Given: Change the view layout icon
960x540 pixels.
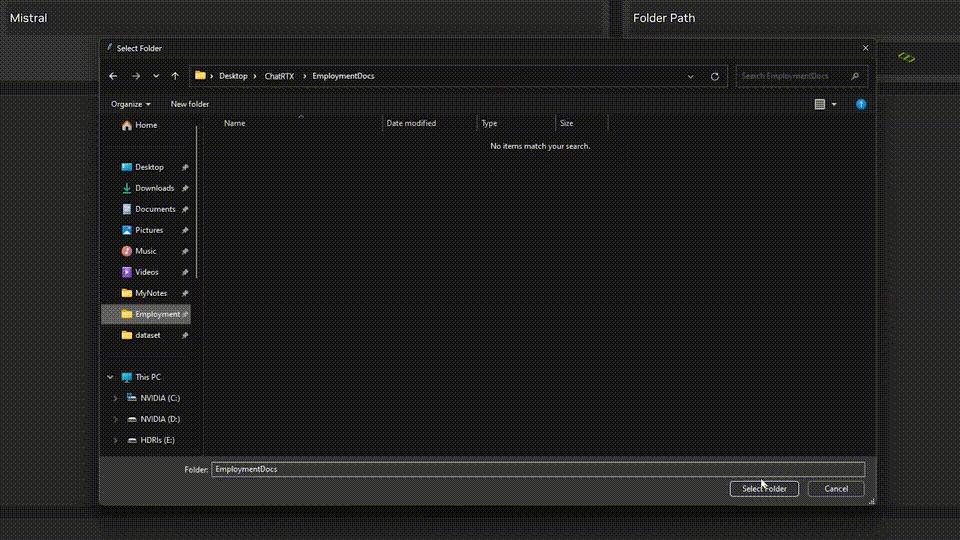Looking at the screenshot, I should point(820,104).
